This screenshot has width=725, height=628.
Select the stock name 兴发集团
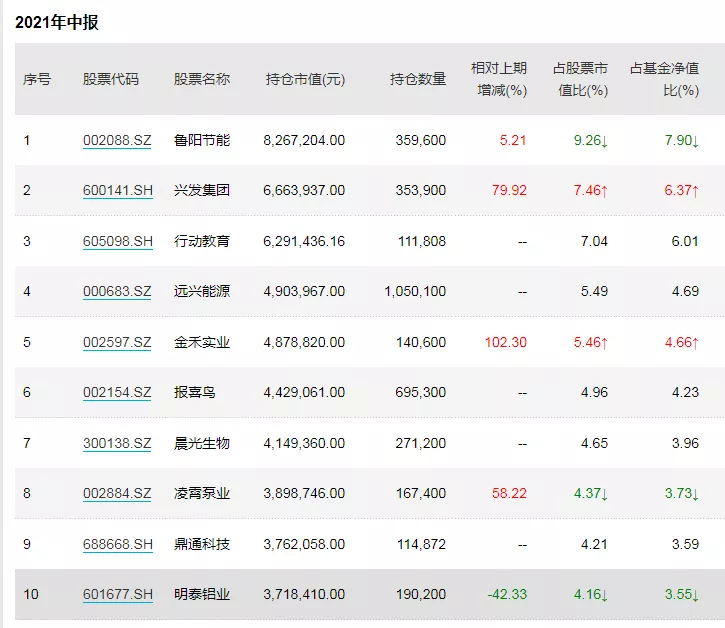click(x=201, y=190)
